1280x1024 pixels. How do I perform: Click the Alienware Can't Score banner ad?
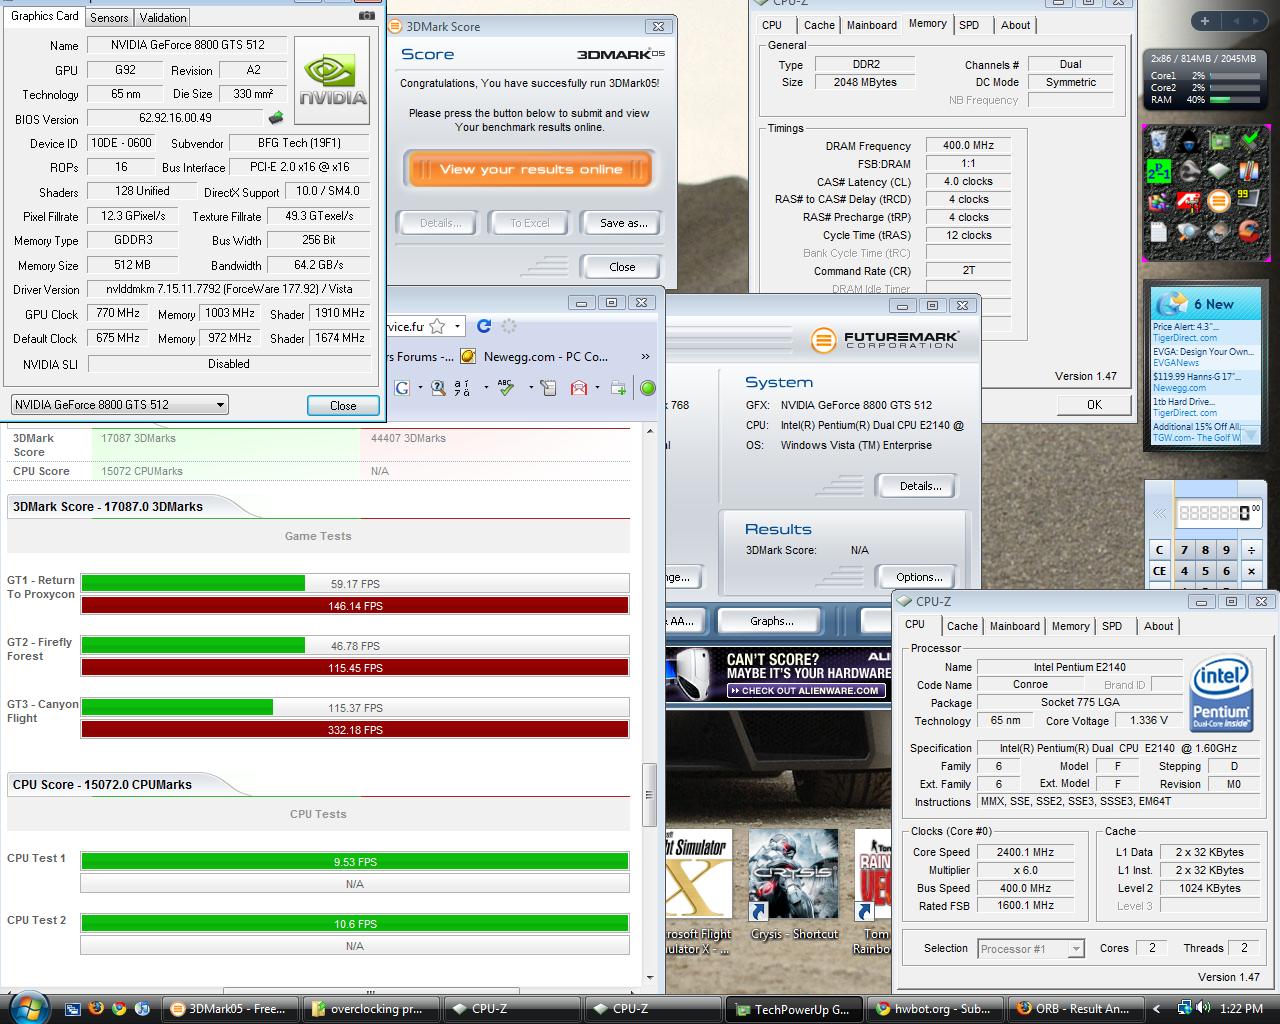click(x=778, y=674)
